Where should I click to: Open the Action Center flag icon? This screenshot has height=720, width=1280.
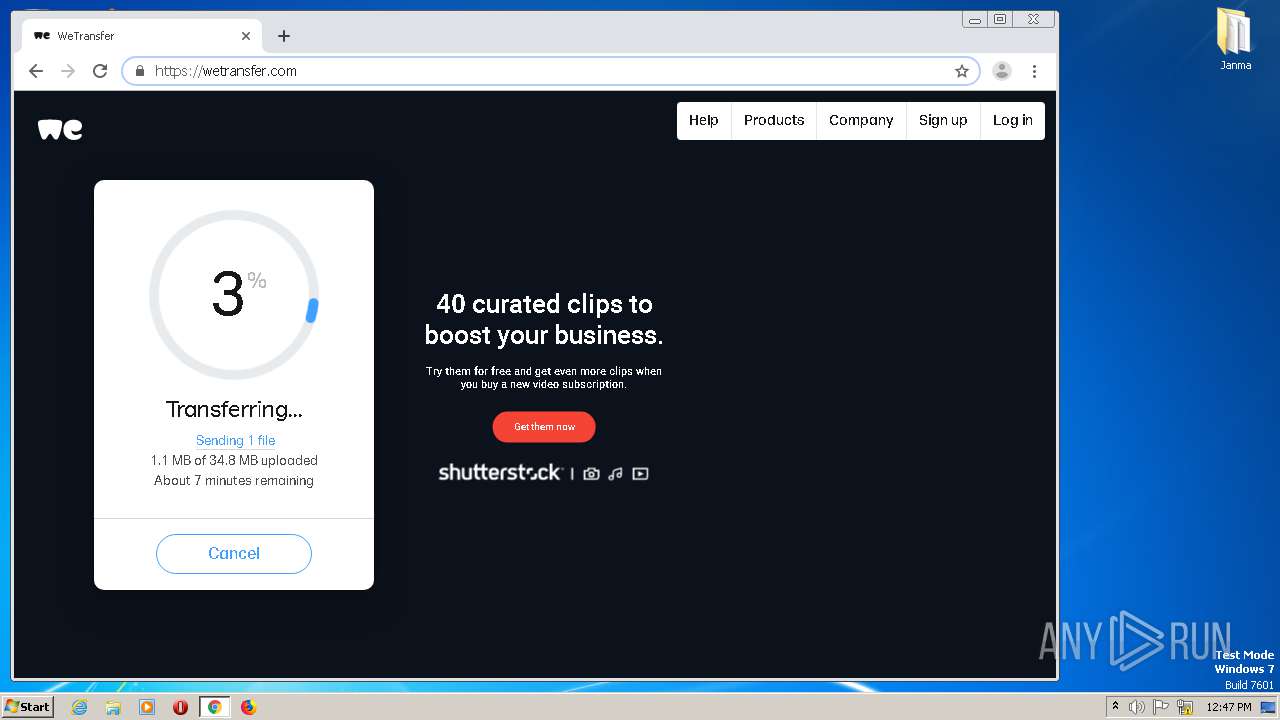[1160, 707]
